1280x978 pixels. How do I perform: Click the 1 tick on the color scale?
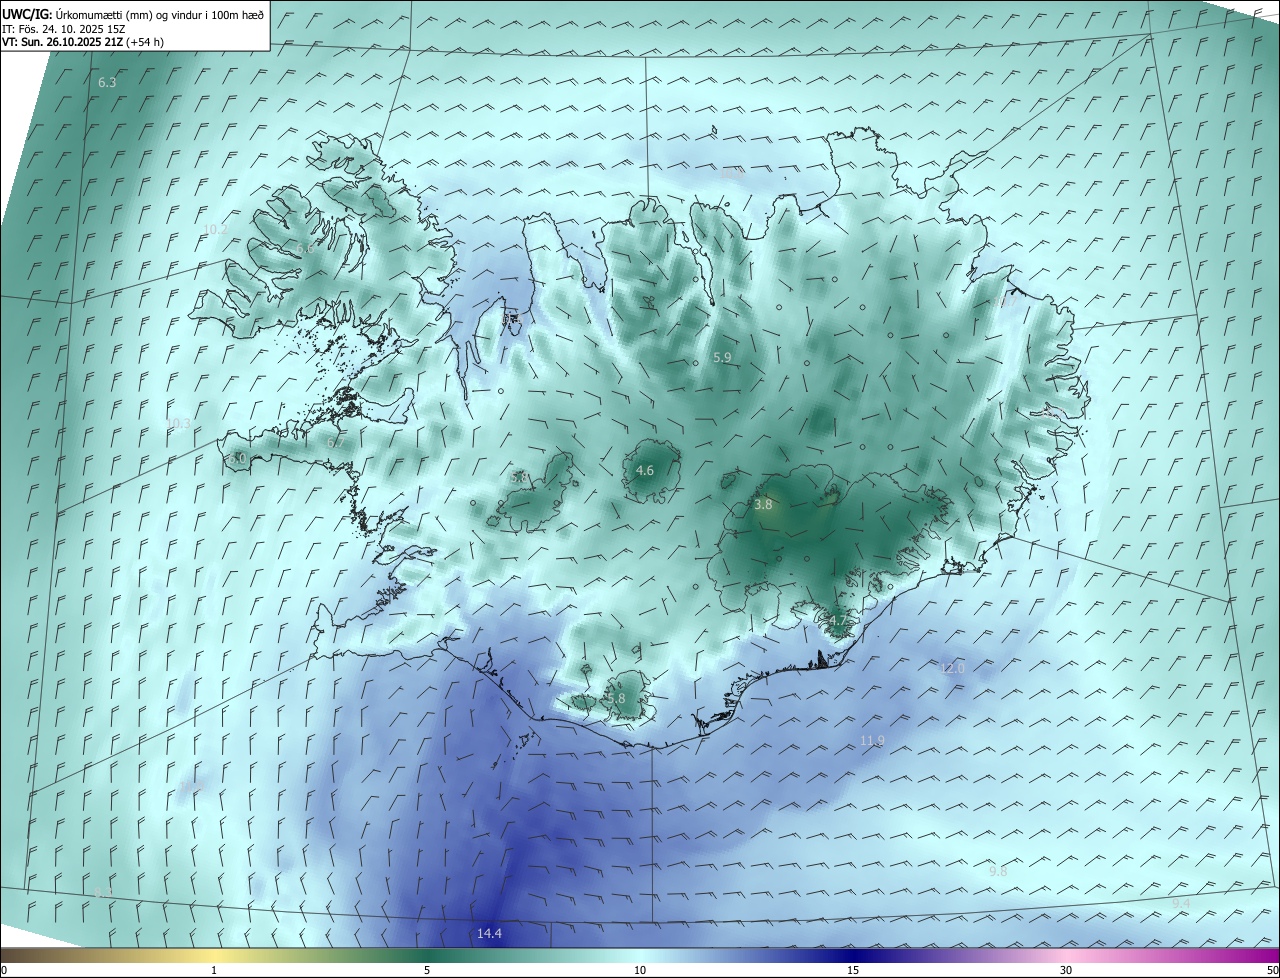point(214,970)
